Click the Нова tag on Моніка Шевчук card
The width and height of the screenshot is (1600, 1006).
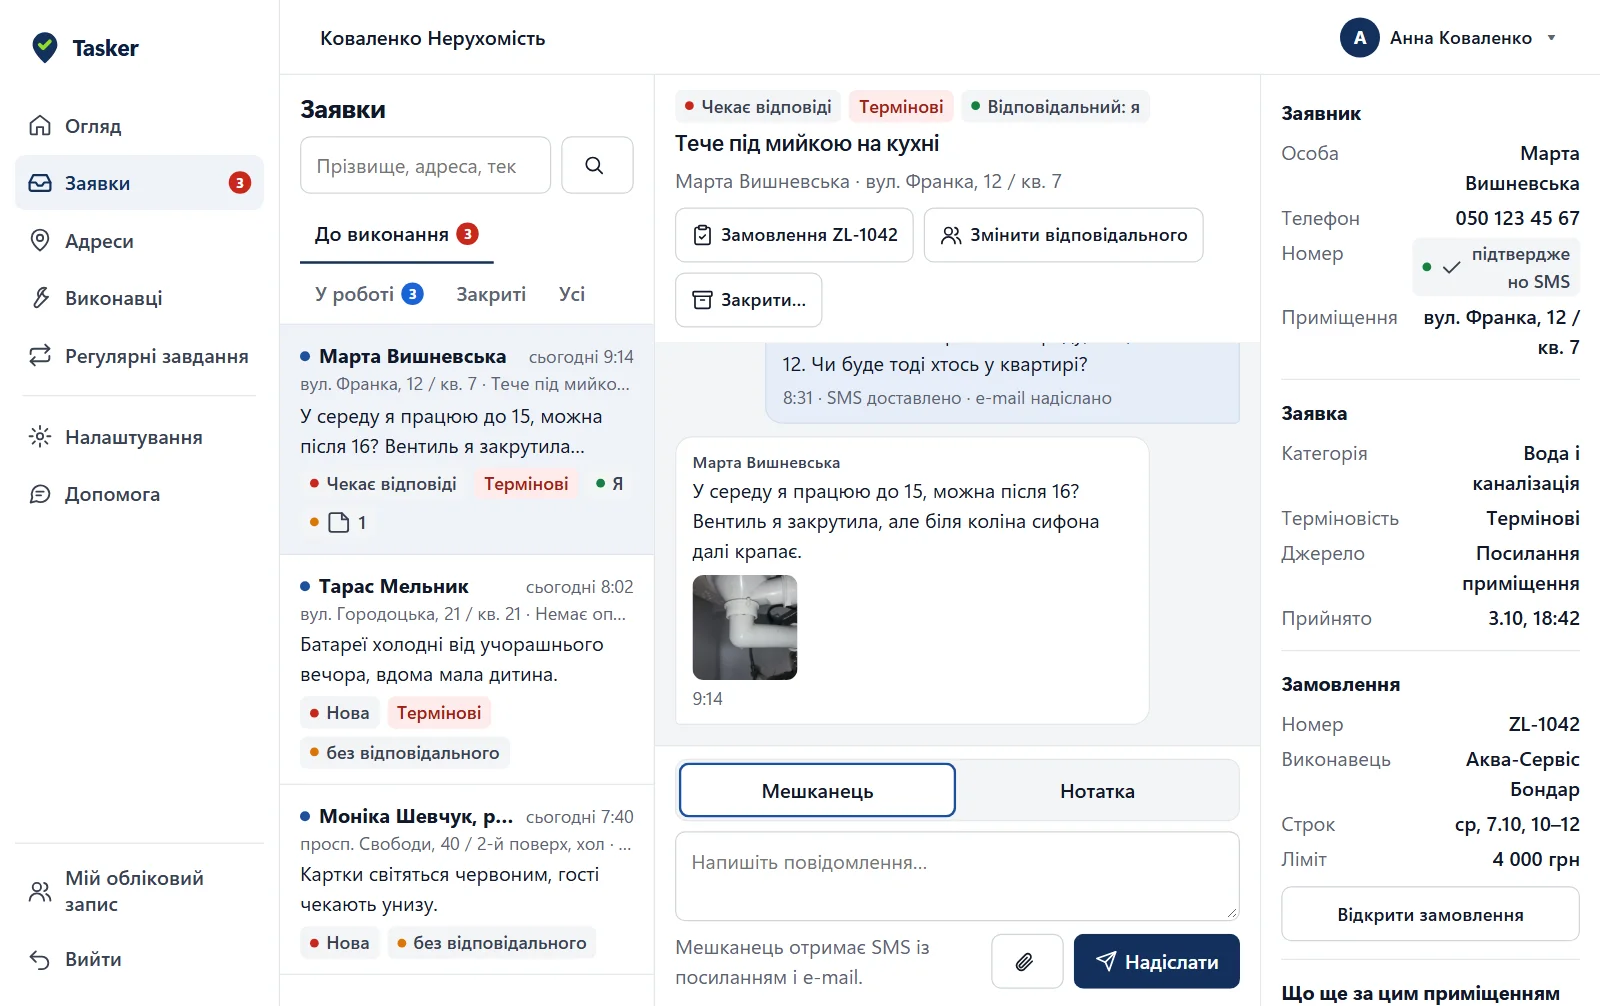(x=340, y=942)
